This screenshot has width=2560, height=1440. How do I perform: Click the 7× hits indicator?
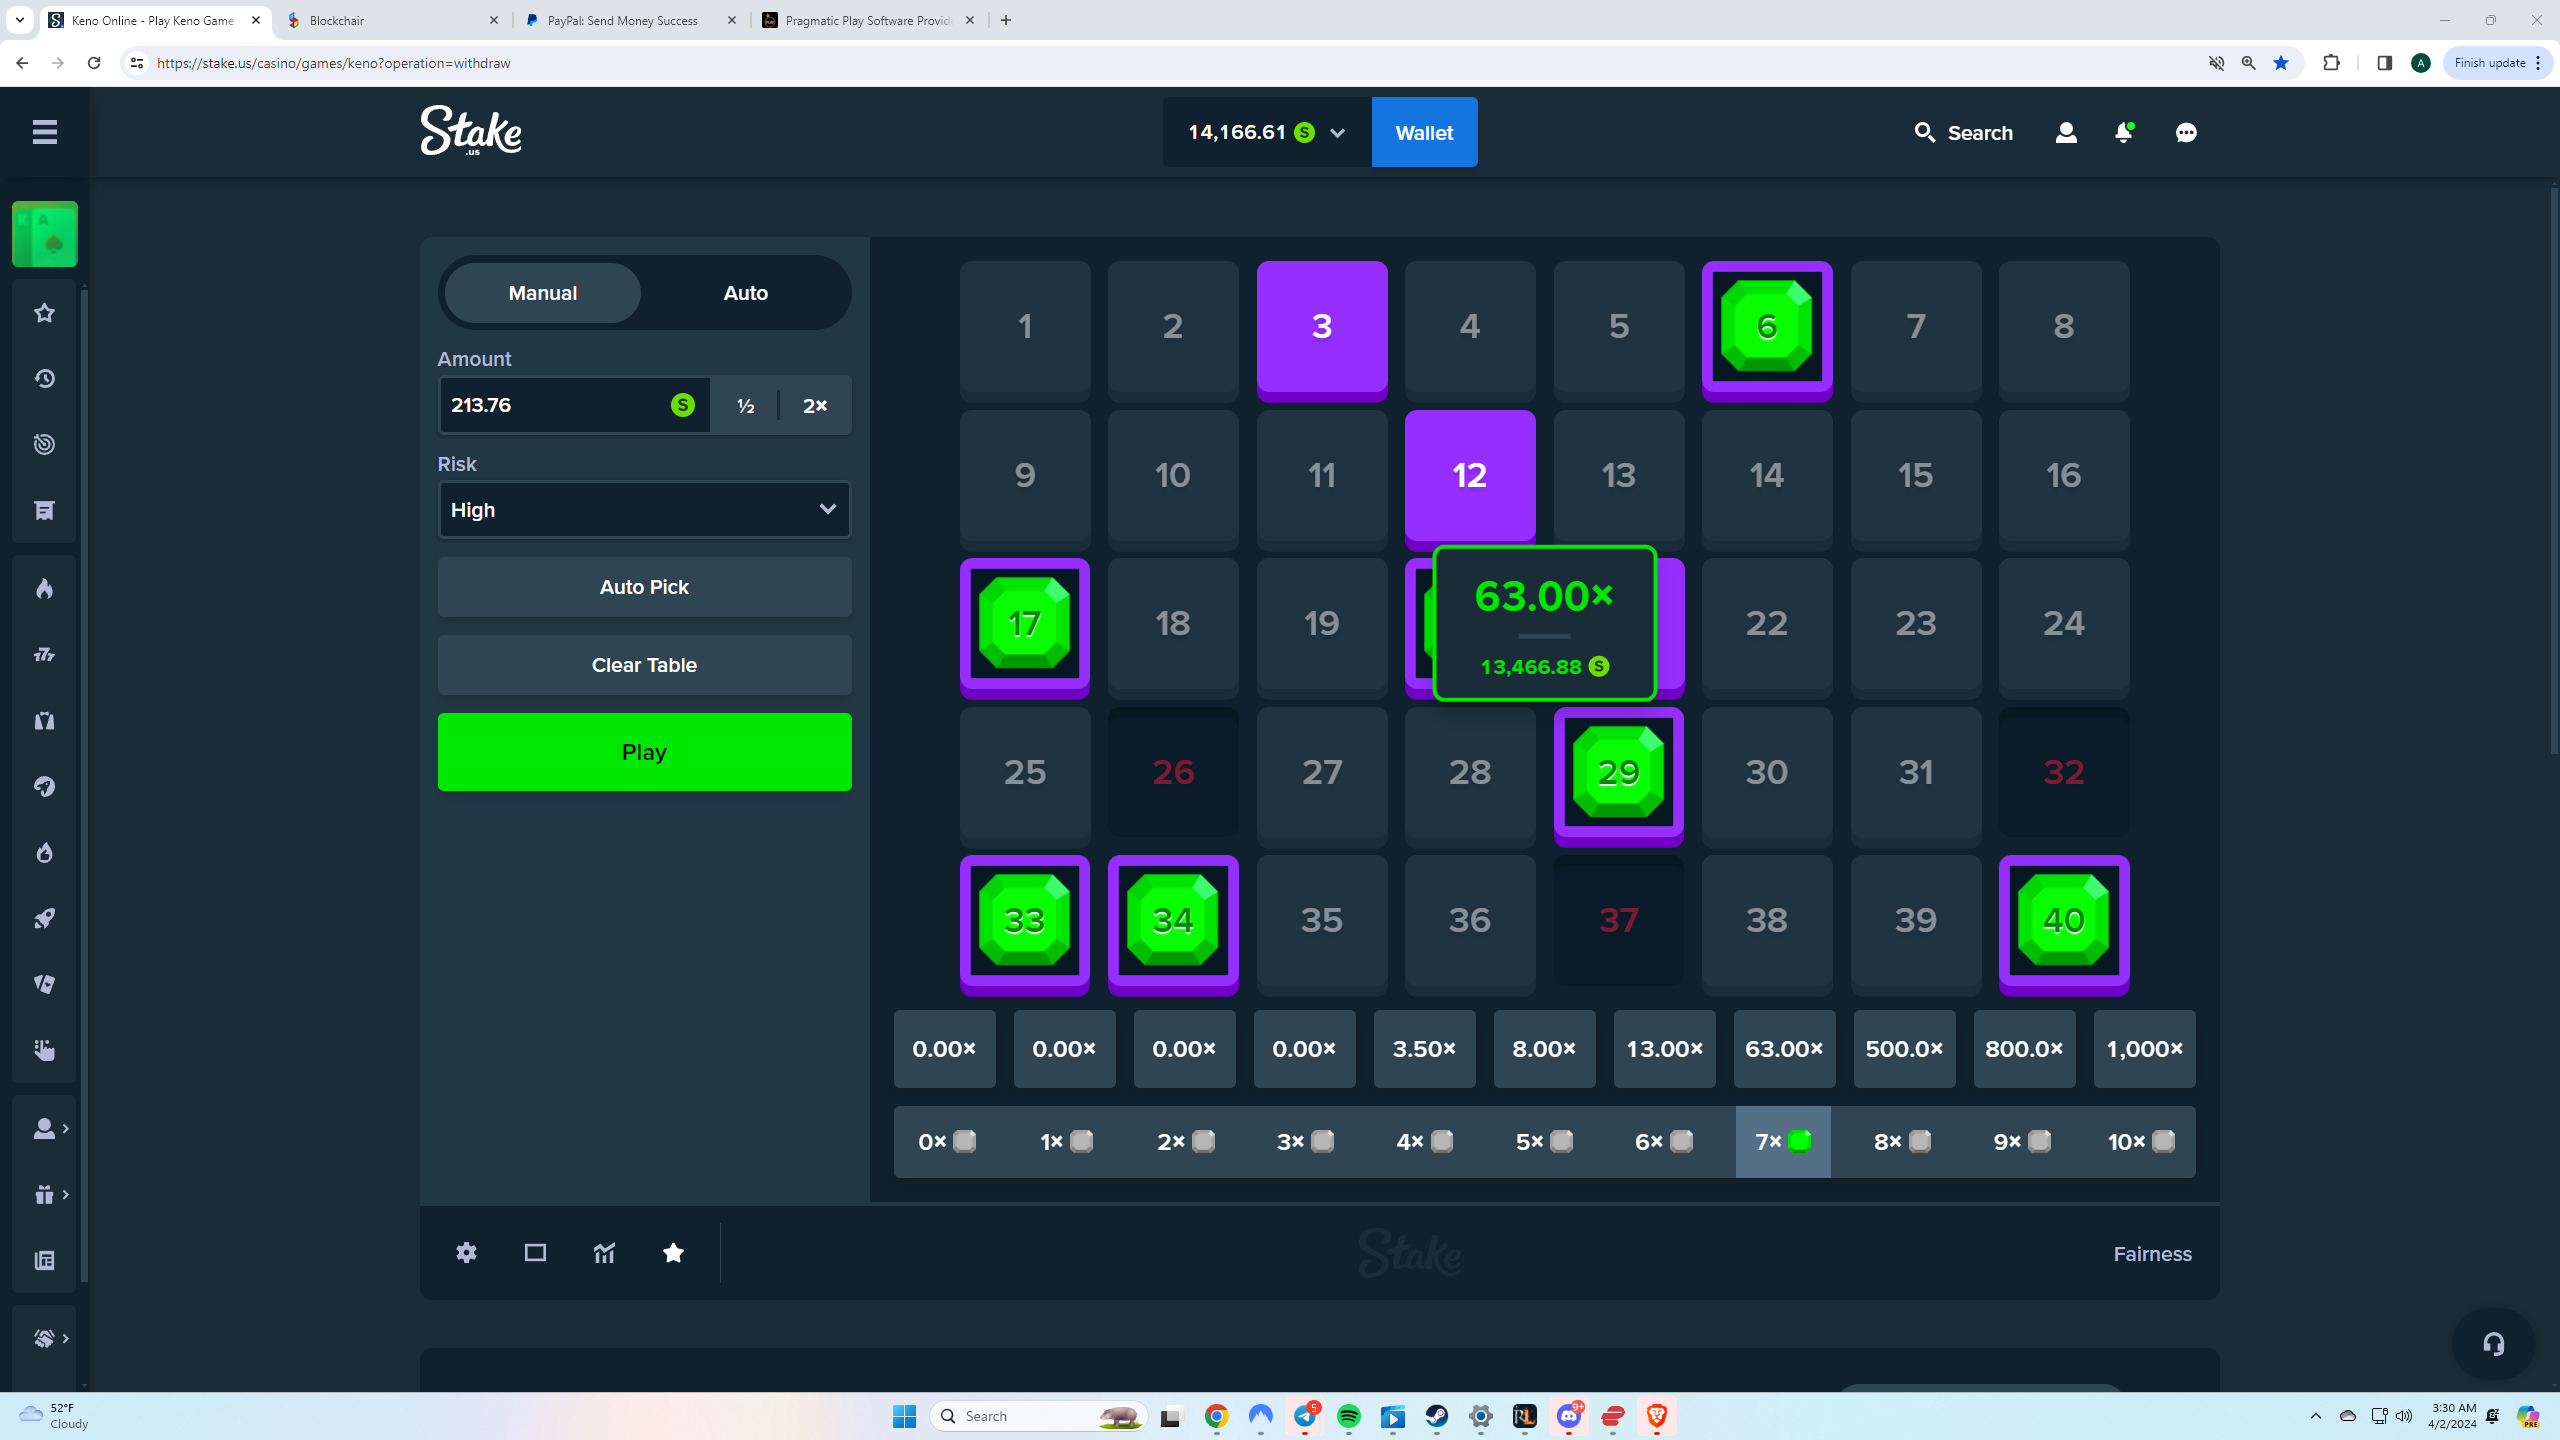pos(1783,1142)
